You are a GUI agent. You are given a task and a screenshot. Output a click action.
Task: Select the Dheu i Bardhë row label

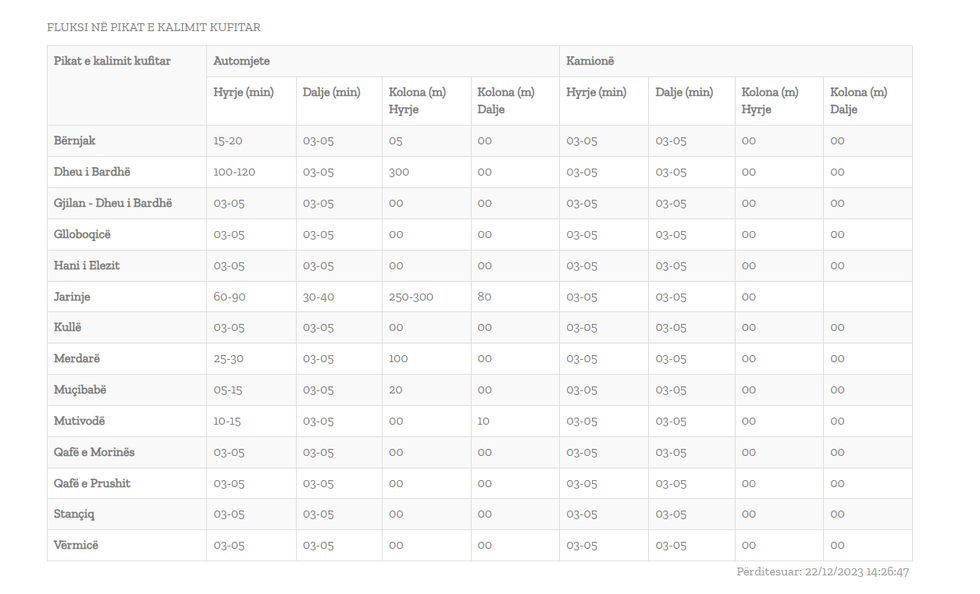click(92, 172)
